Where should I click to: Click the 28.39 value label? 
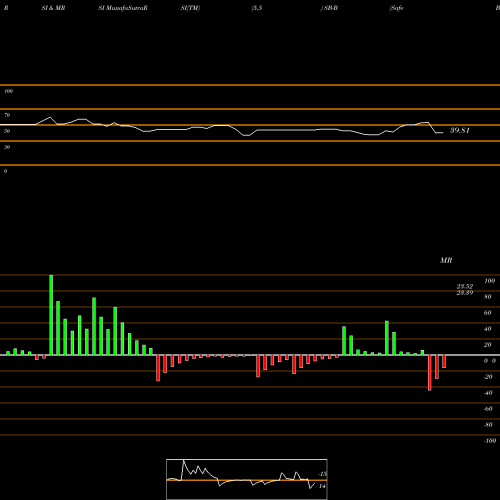coord(465,293)
